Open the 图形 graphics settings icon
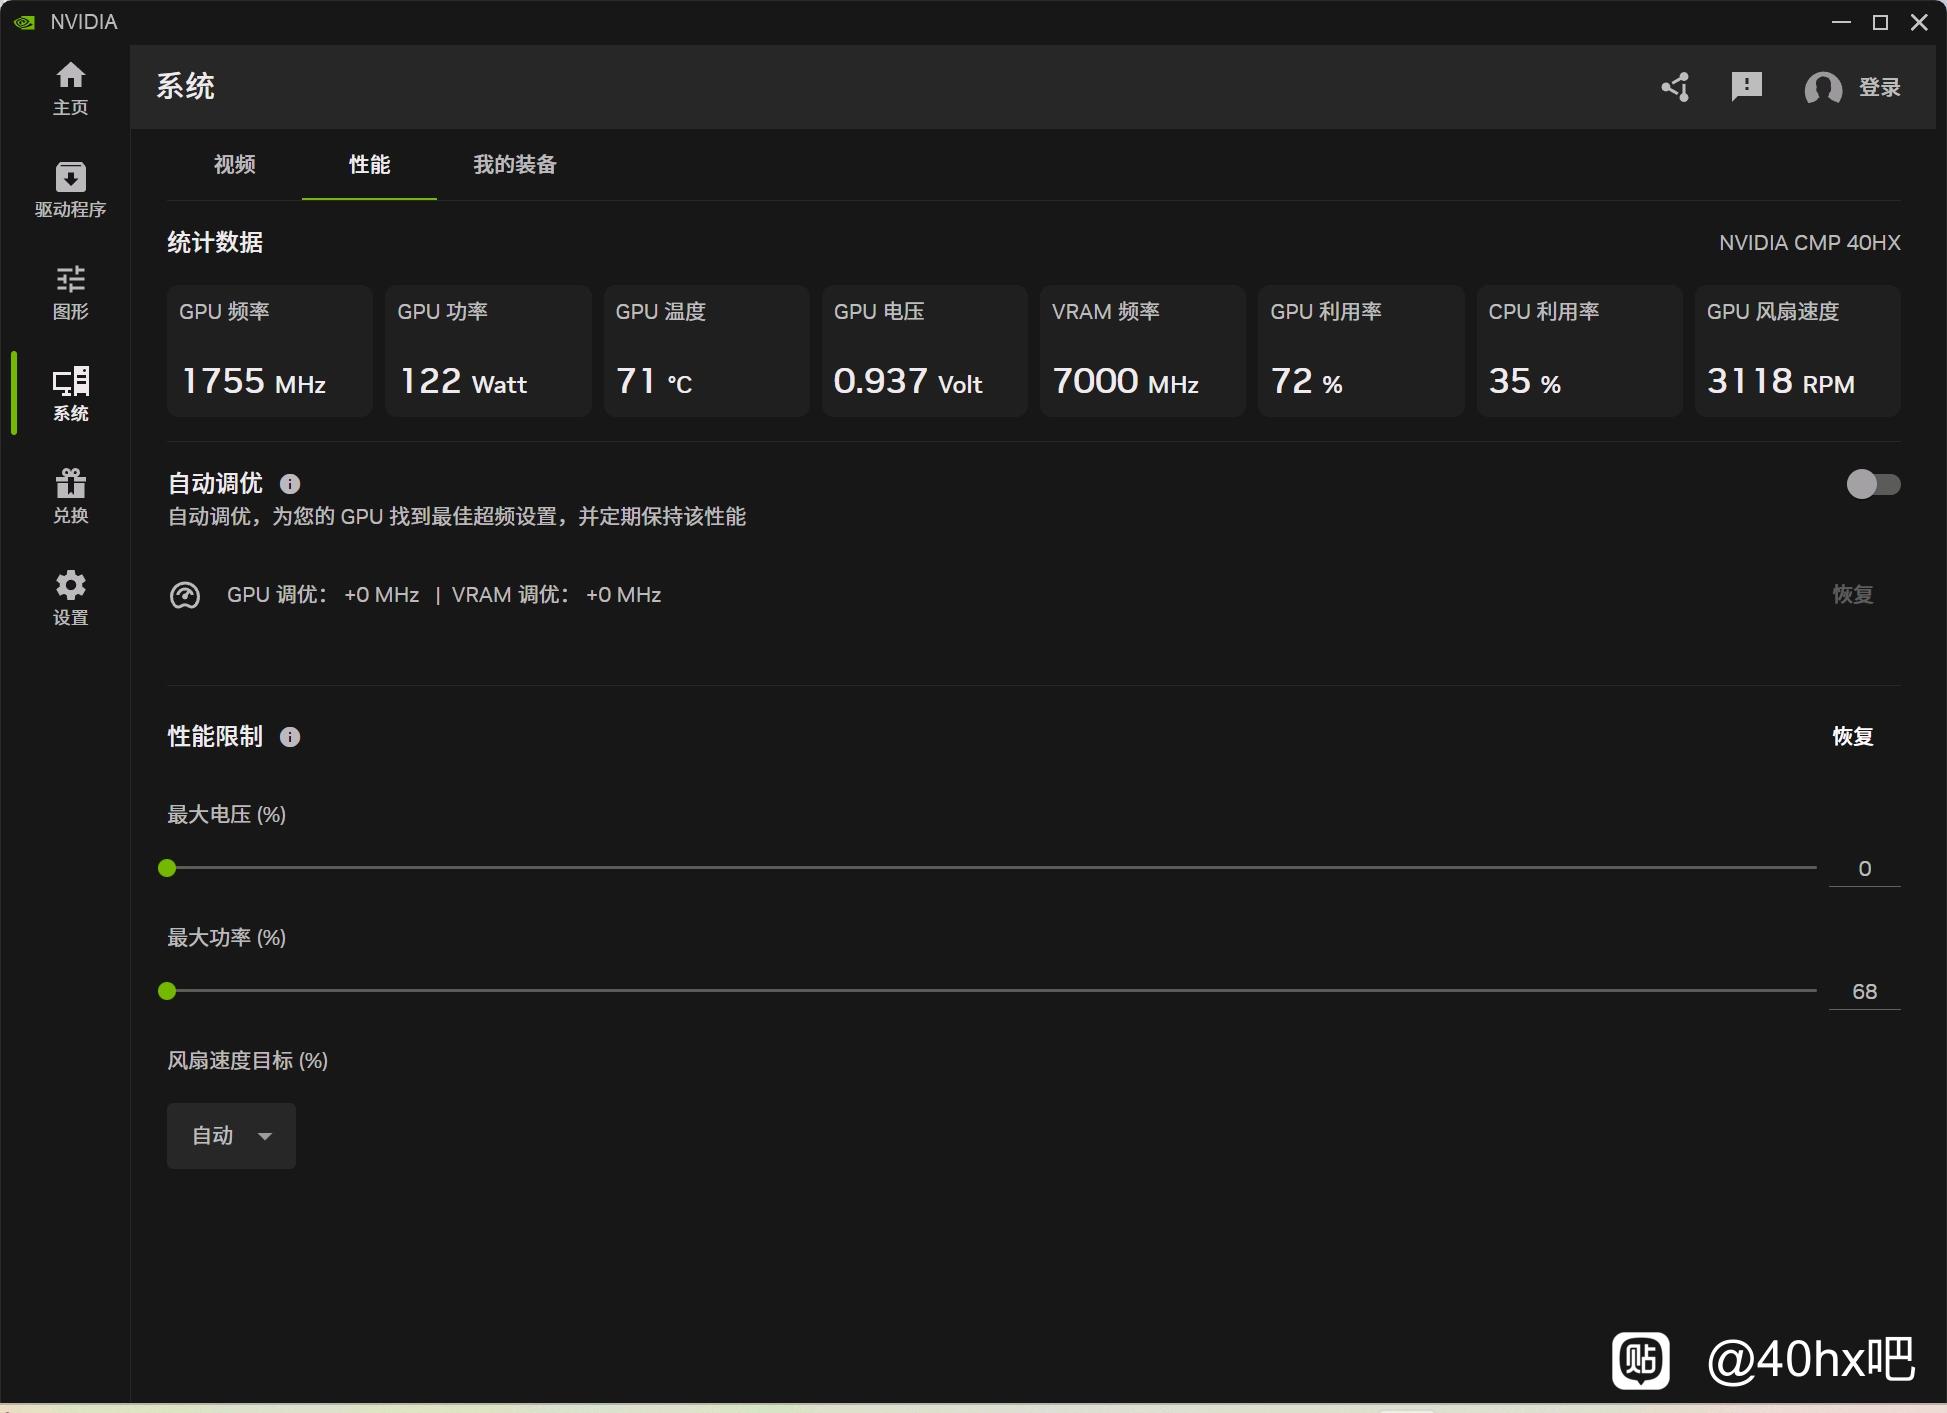1947x1413 pixels. (70, 291)
